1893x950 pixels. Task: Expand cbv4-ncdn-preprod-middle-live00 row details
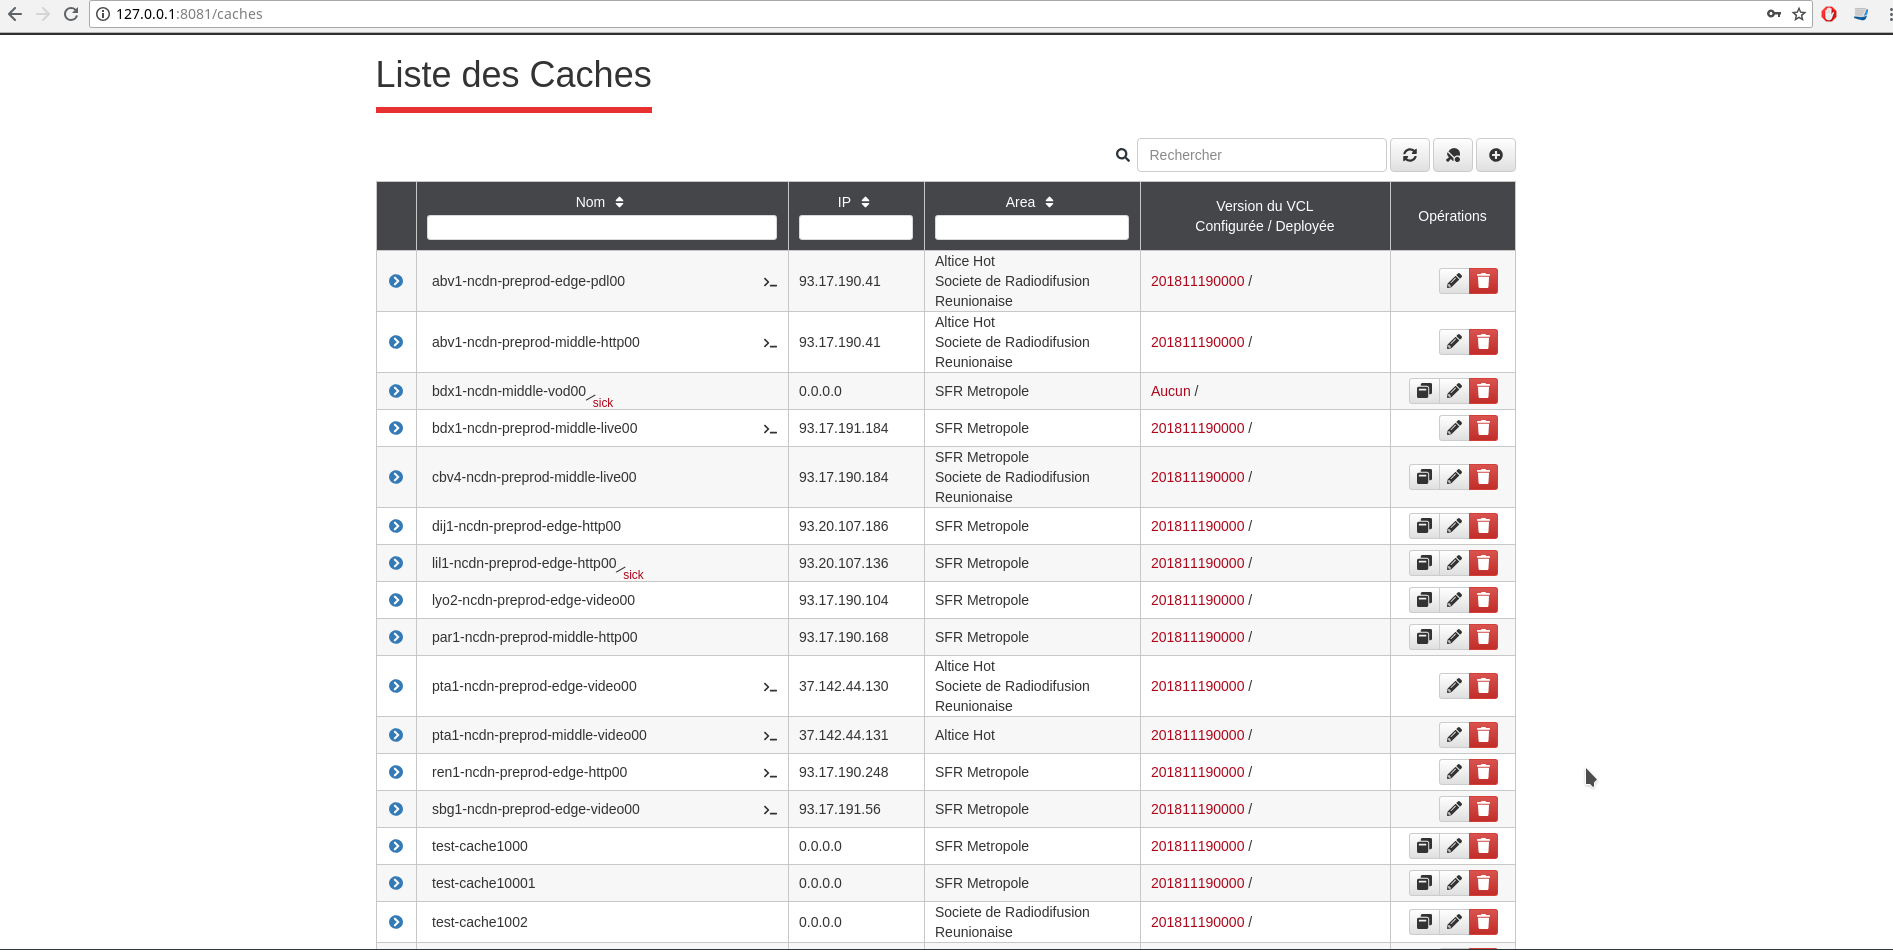pos(396,477)
